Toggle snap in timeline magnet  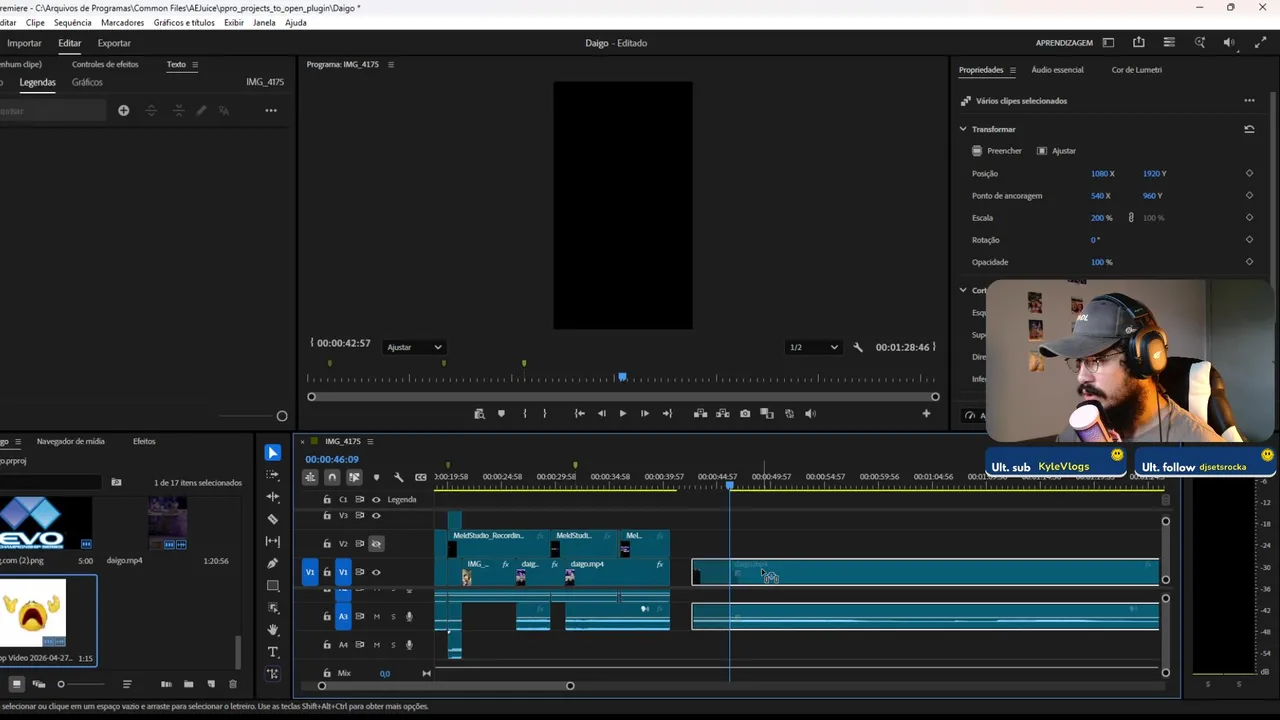[x=332, y=477]
